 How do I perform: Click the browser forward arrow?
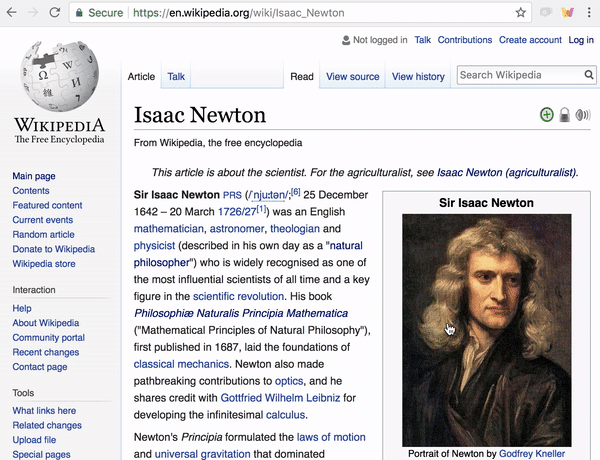33,13
